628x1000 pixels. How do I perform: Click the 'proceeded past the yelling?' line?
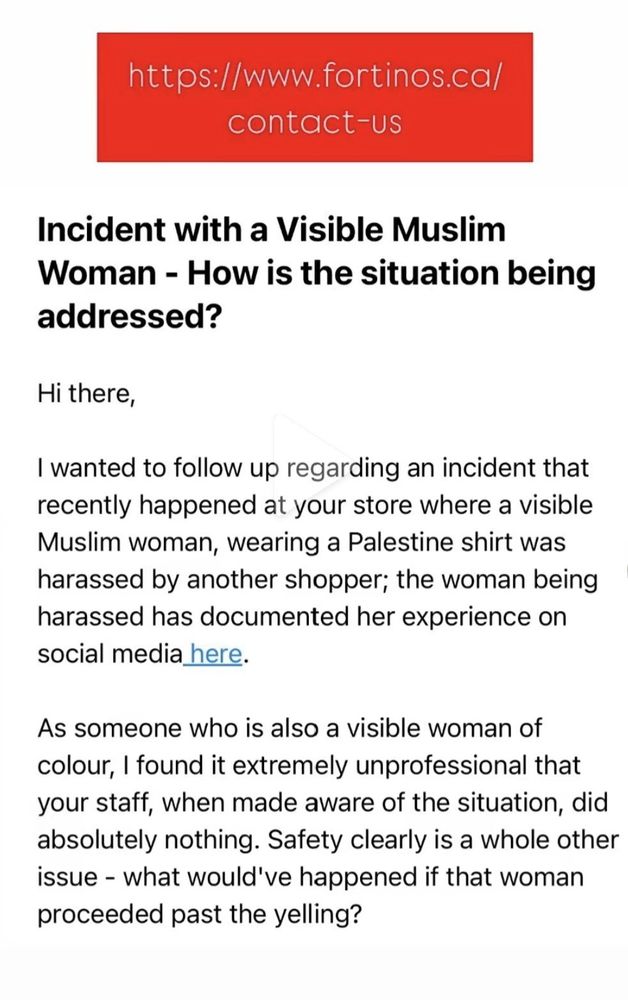[x=200, y=915]
